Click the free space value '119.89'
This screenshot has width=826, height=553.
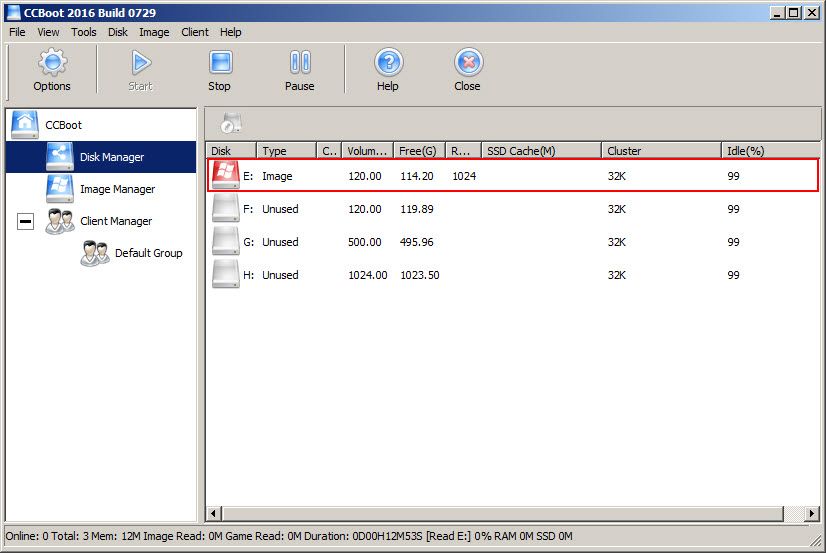click(417, 209)
